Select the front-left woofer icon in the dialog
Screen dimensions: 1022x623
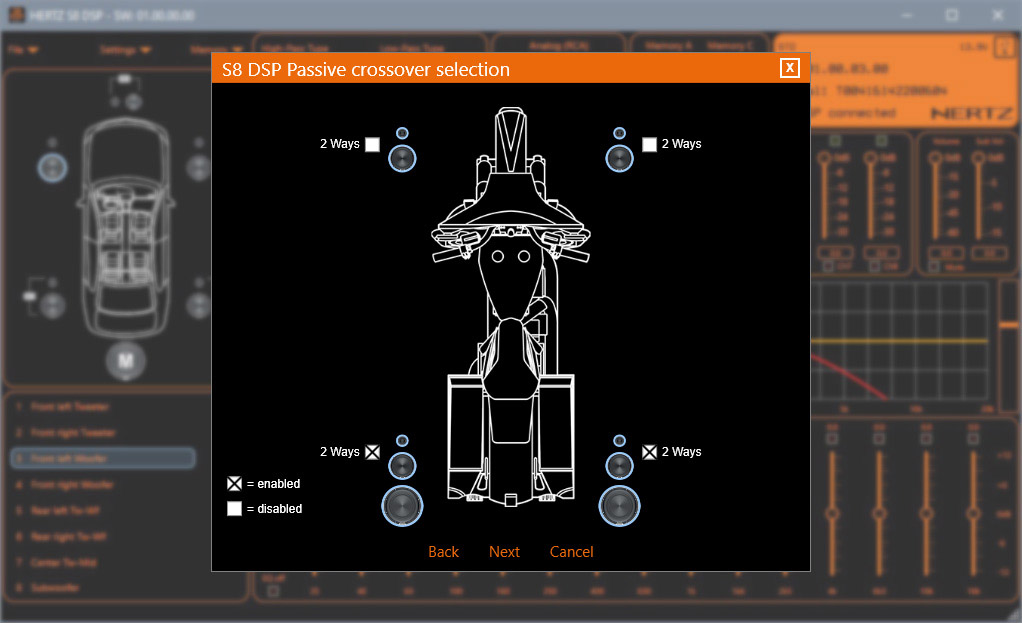point(402,158)
